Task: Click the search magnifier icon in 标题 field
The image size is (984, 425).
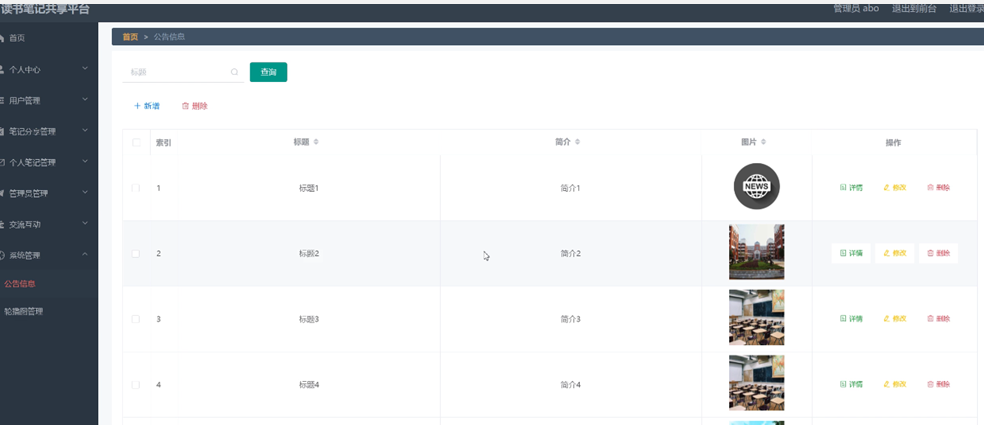Action: (x=235, y=72)
